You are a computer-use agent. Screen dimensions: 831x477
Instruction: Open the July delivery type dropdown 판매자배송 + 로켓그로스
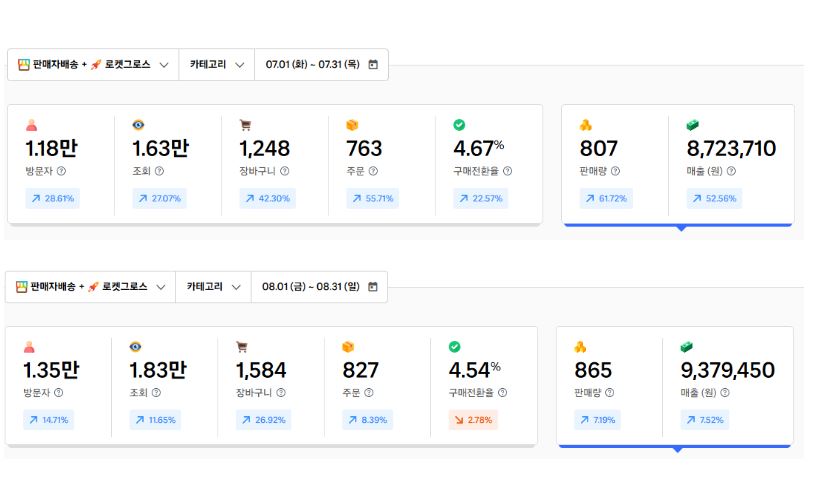[93, 65]
